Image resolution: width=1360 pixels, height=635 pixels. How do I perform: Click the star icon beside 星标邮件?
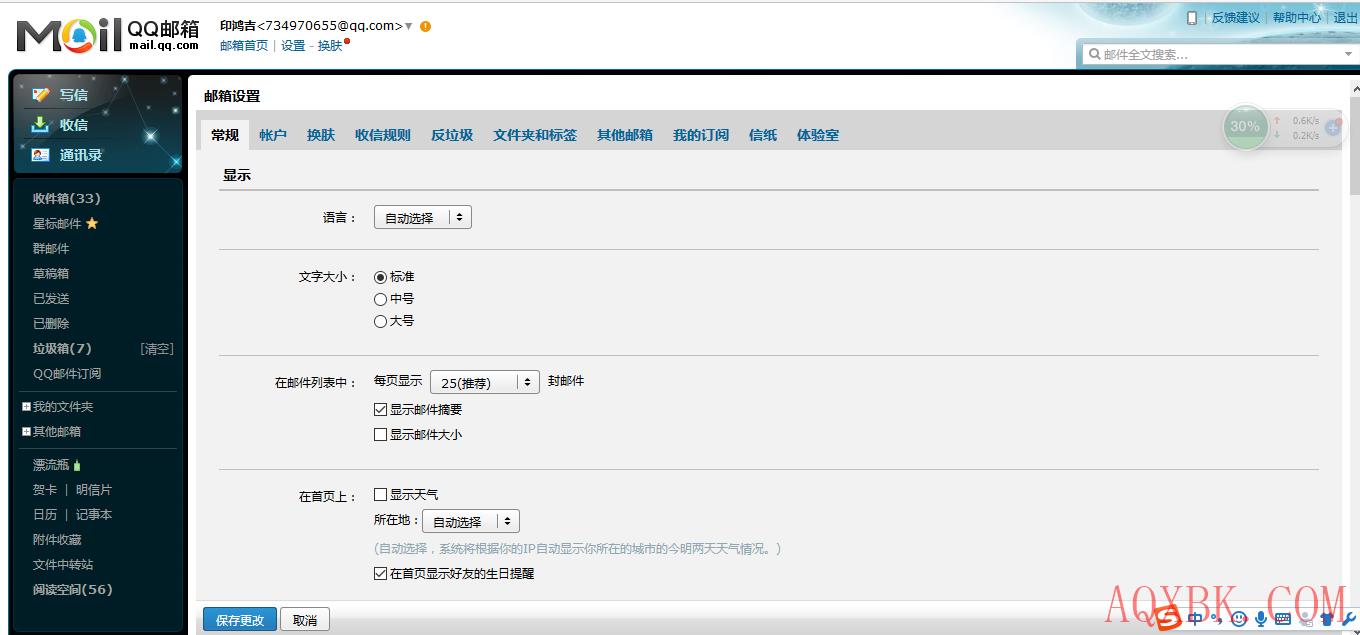(92, 223)
